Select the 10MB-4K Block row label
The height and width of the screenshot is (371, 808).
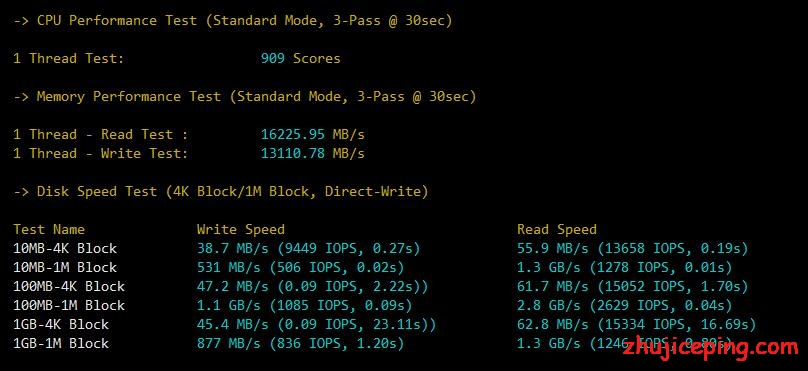point(65,248)
